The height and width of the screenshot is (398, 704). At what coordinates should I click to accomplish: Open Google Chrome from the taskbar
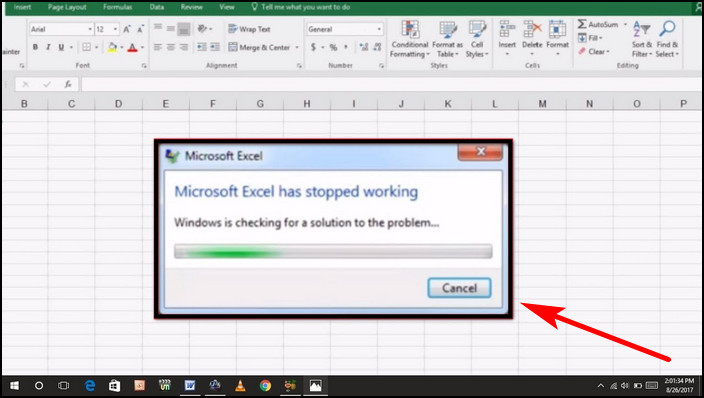265,385
